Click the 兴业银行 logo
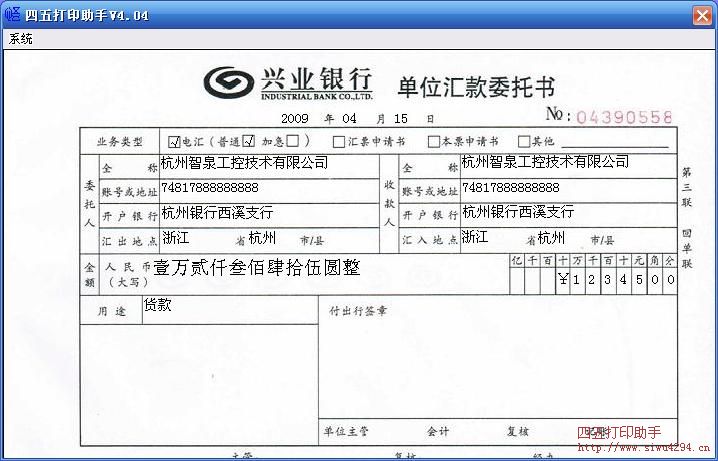Image resolution: width=718 pixels, height=461 pixels. (288, 83)
